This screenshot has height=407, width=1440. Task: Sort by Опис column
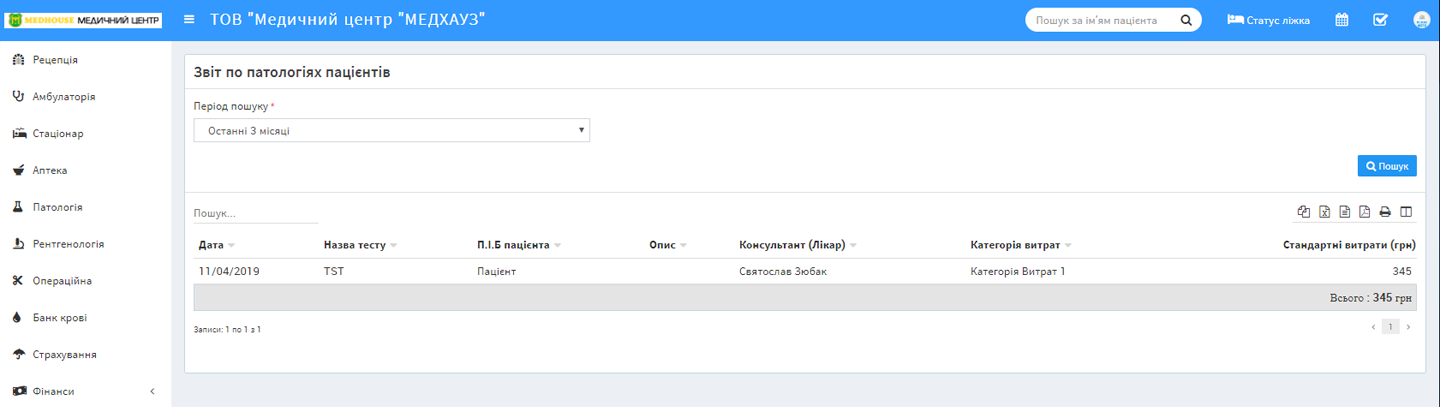click(x=668, y=245)
